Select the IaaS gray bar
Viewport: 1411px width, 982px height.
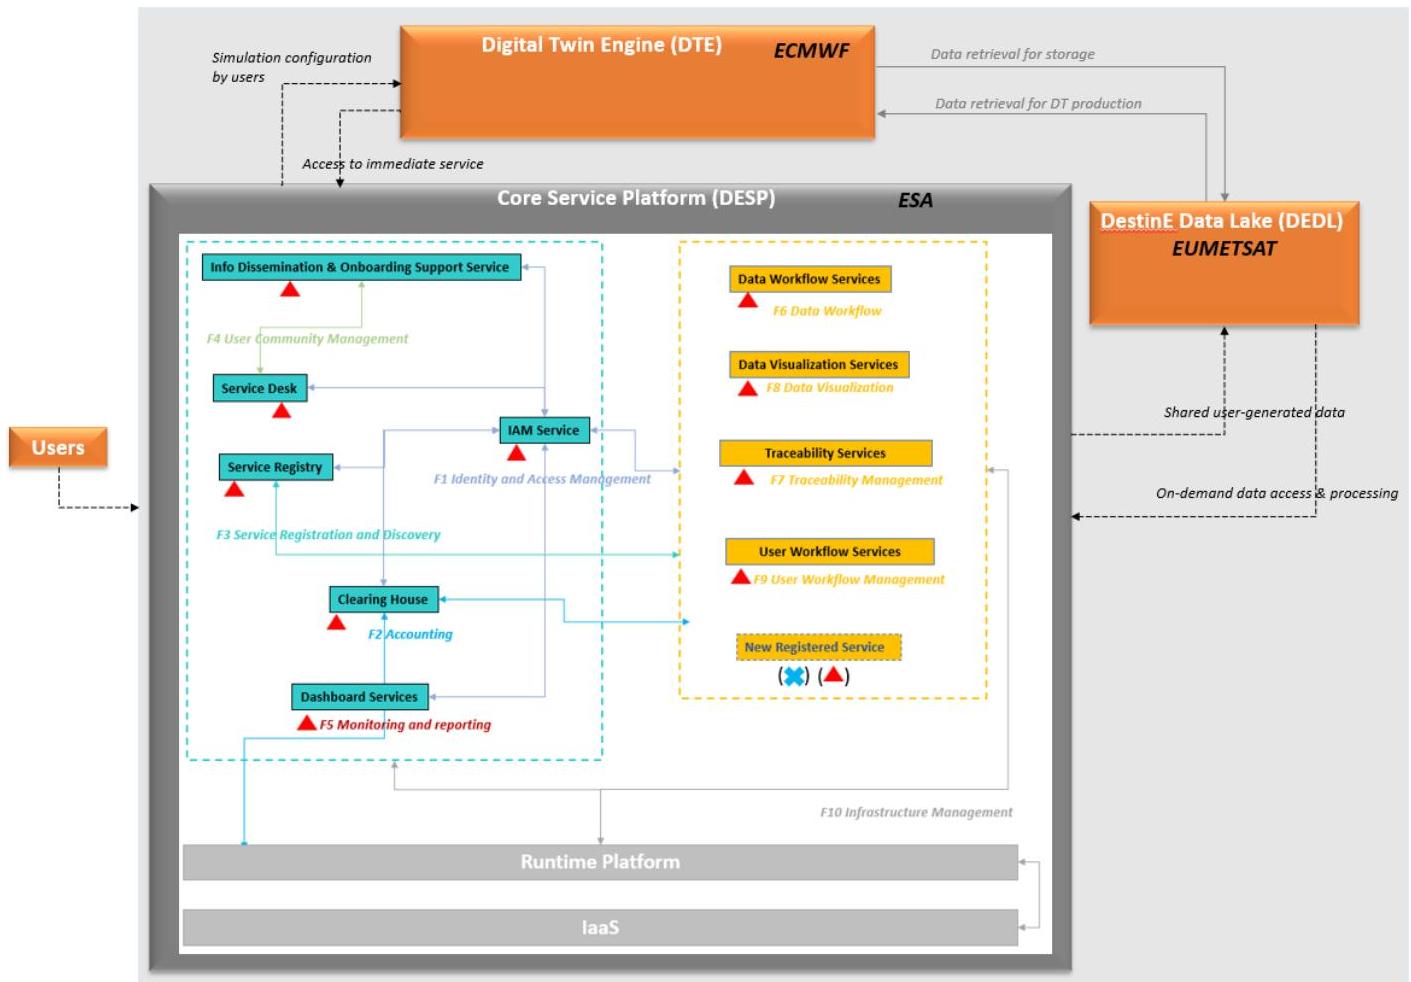[600, 927]
